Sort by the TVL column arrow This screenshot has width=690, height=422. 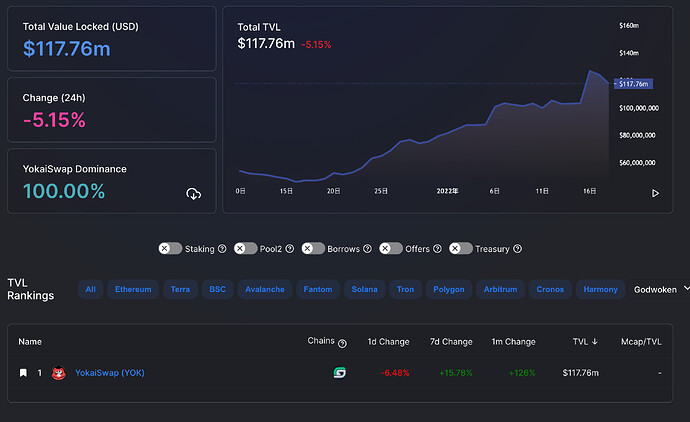595,341
